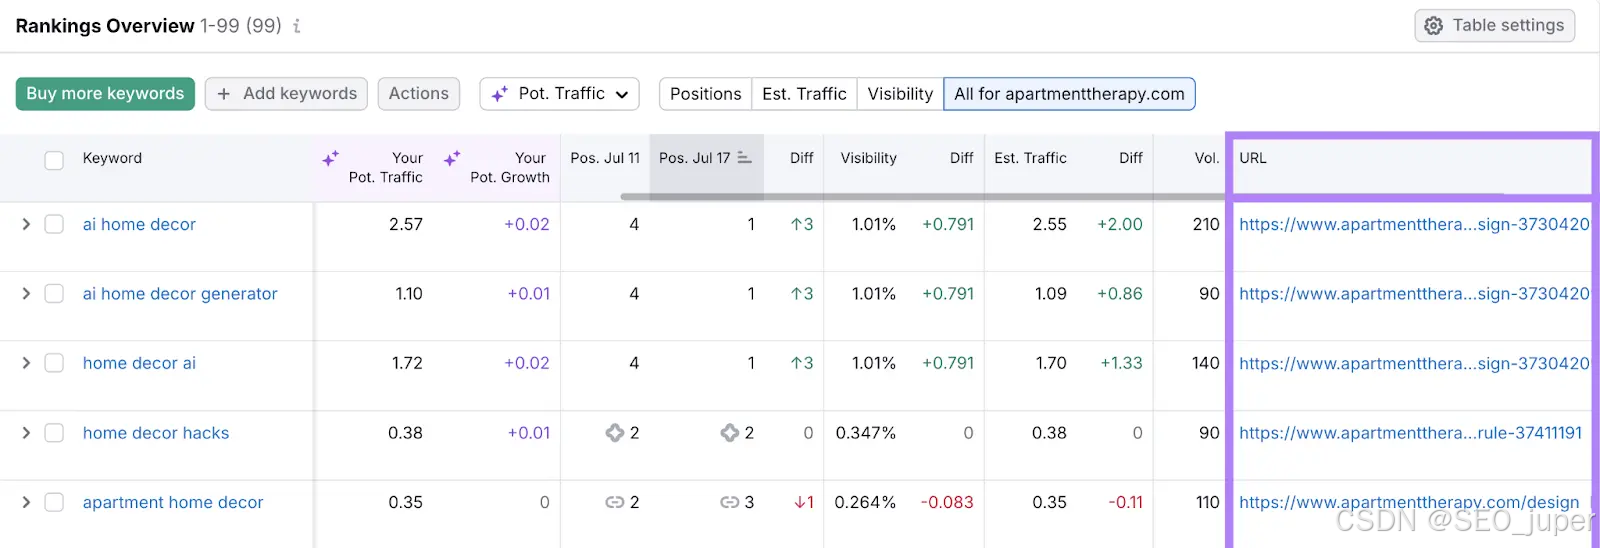
Task: Expand the home decor hacks row
Action: (26, 433)
